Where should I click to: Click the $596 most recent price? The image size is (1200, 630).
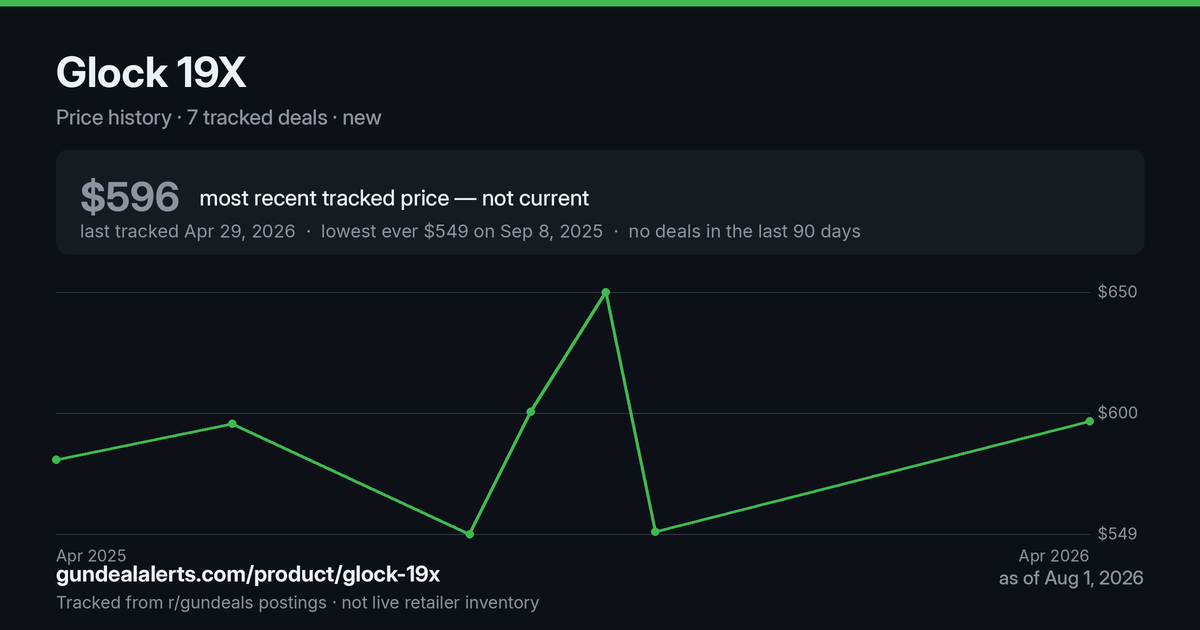click(x=130, y=197)
